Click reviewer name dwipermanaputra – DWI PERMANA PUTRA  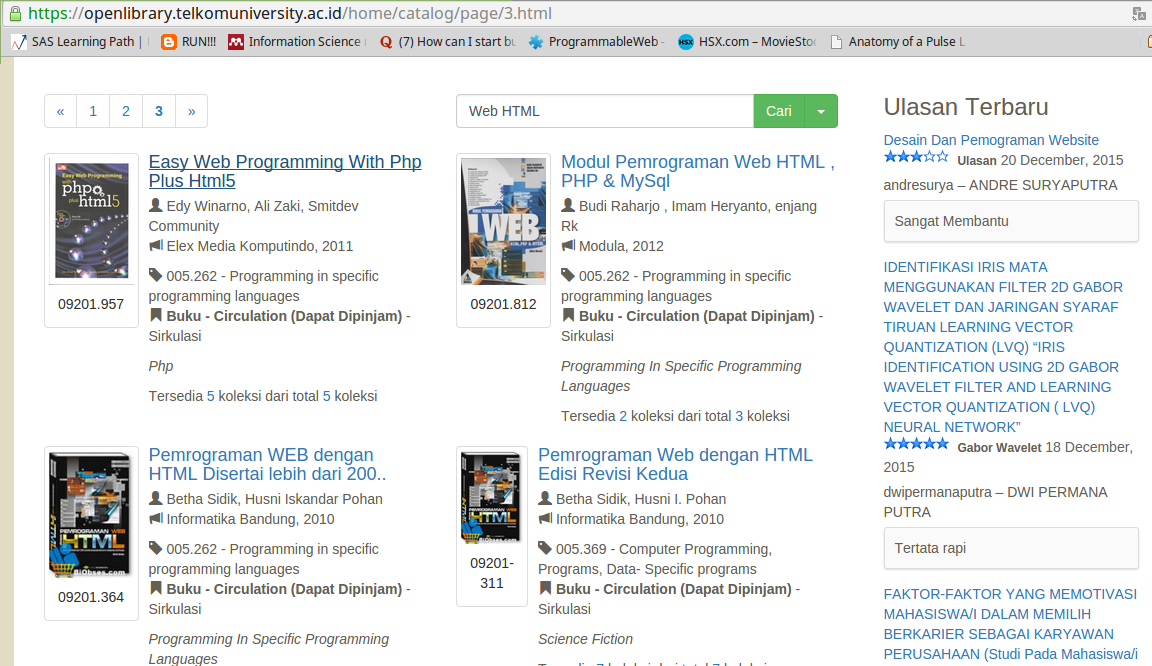[x=996, y=502]
